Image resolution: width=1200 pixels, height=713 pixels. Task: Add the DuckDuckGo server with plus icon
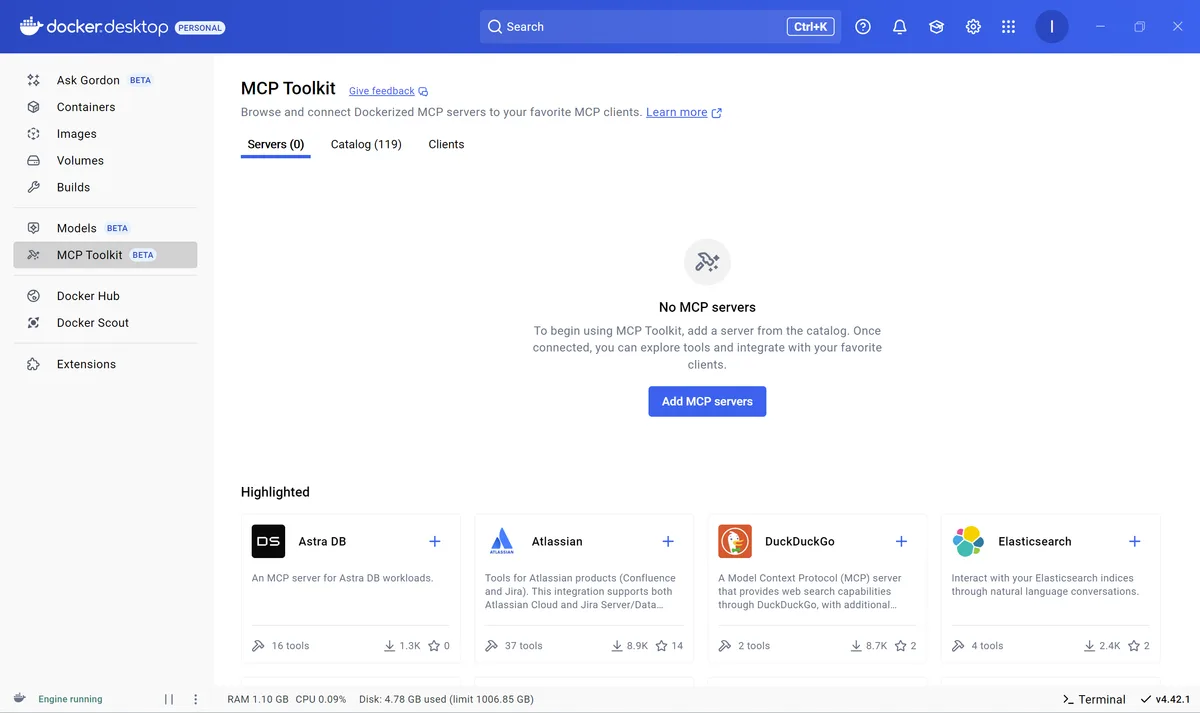point(901,541)
